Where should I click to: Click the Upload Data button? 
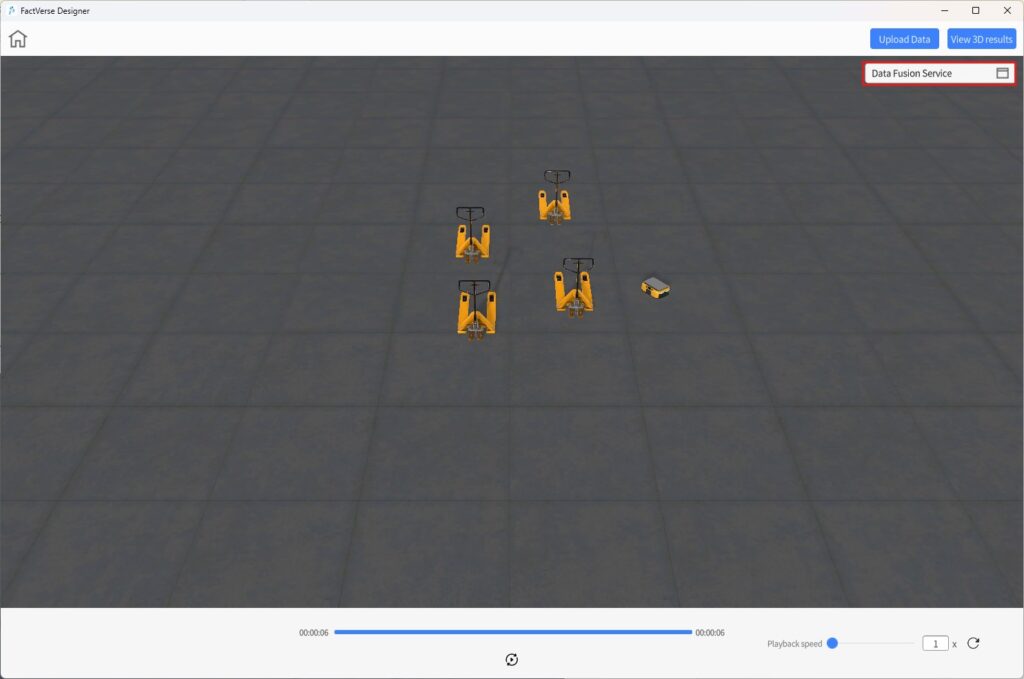coord(904,39)
